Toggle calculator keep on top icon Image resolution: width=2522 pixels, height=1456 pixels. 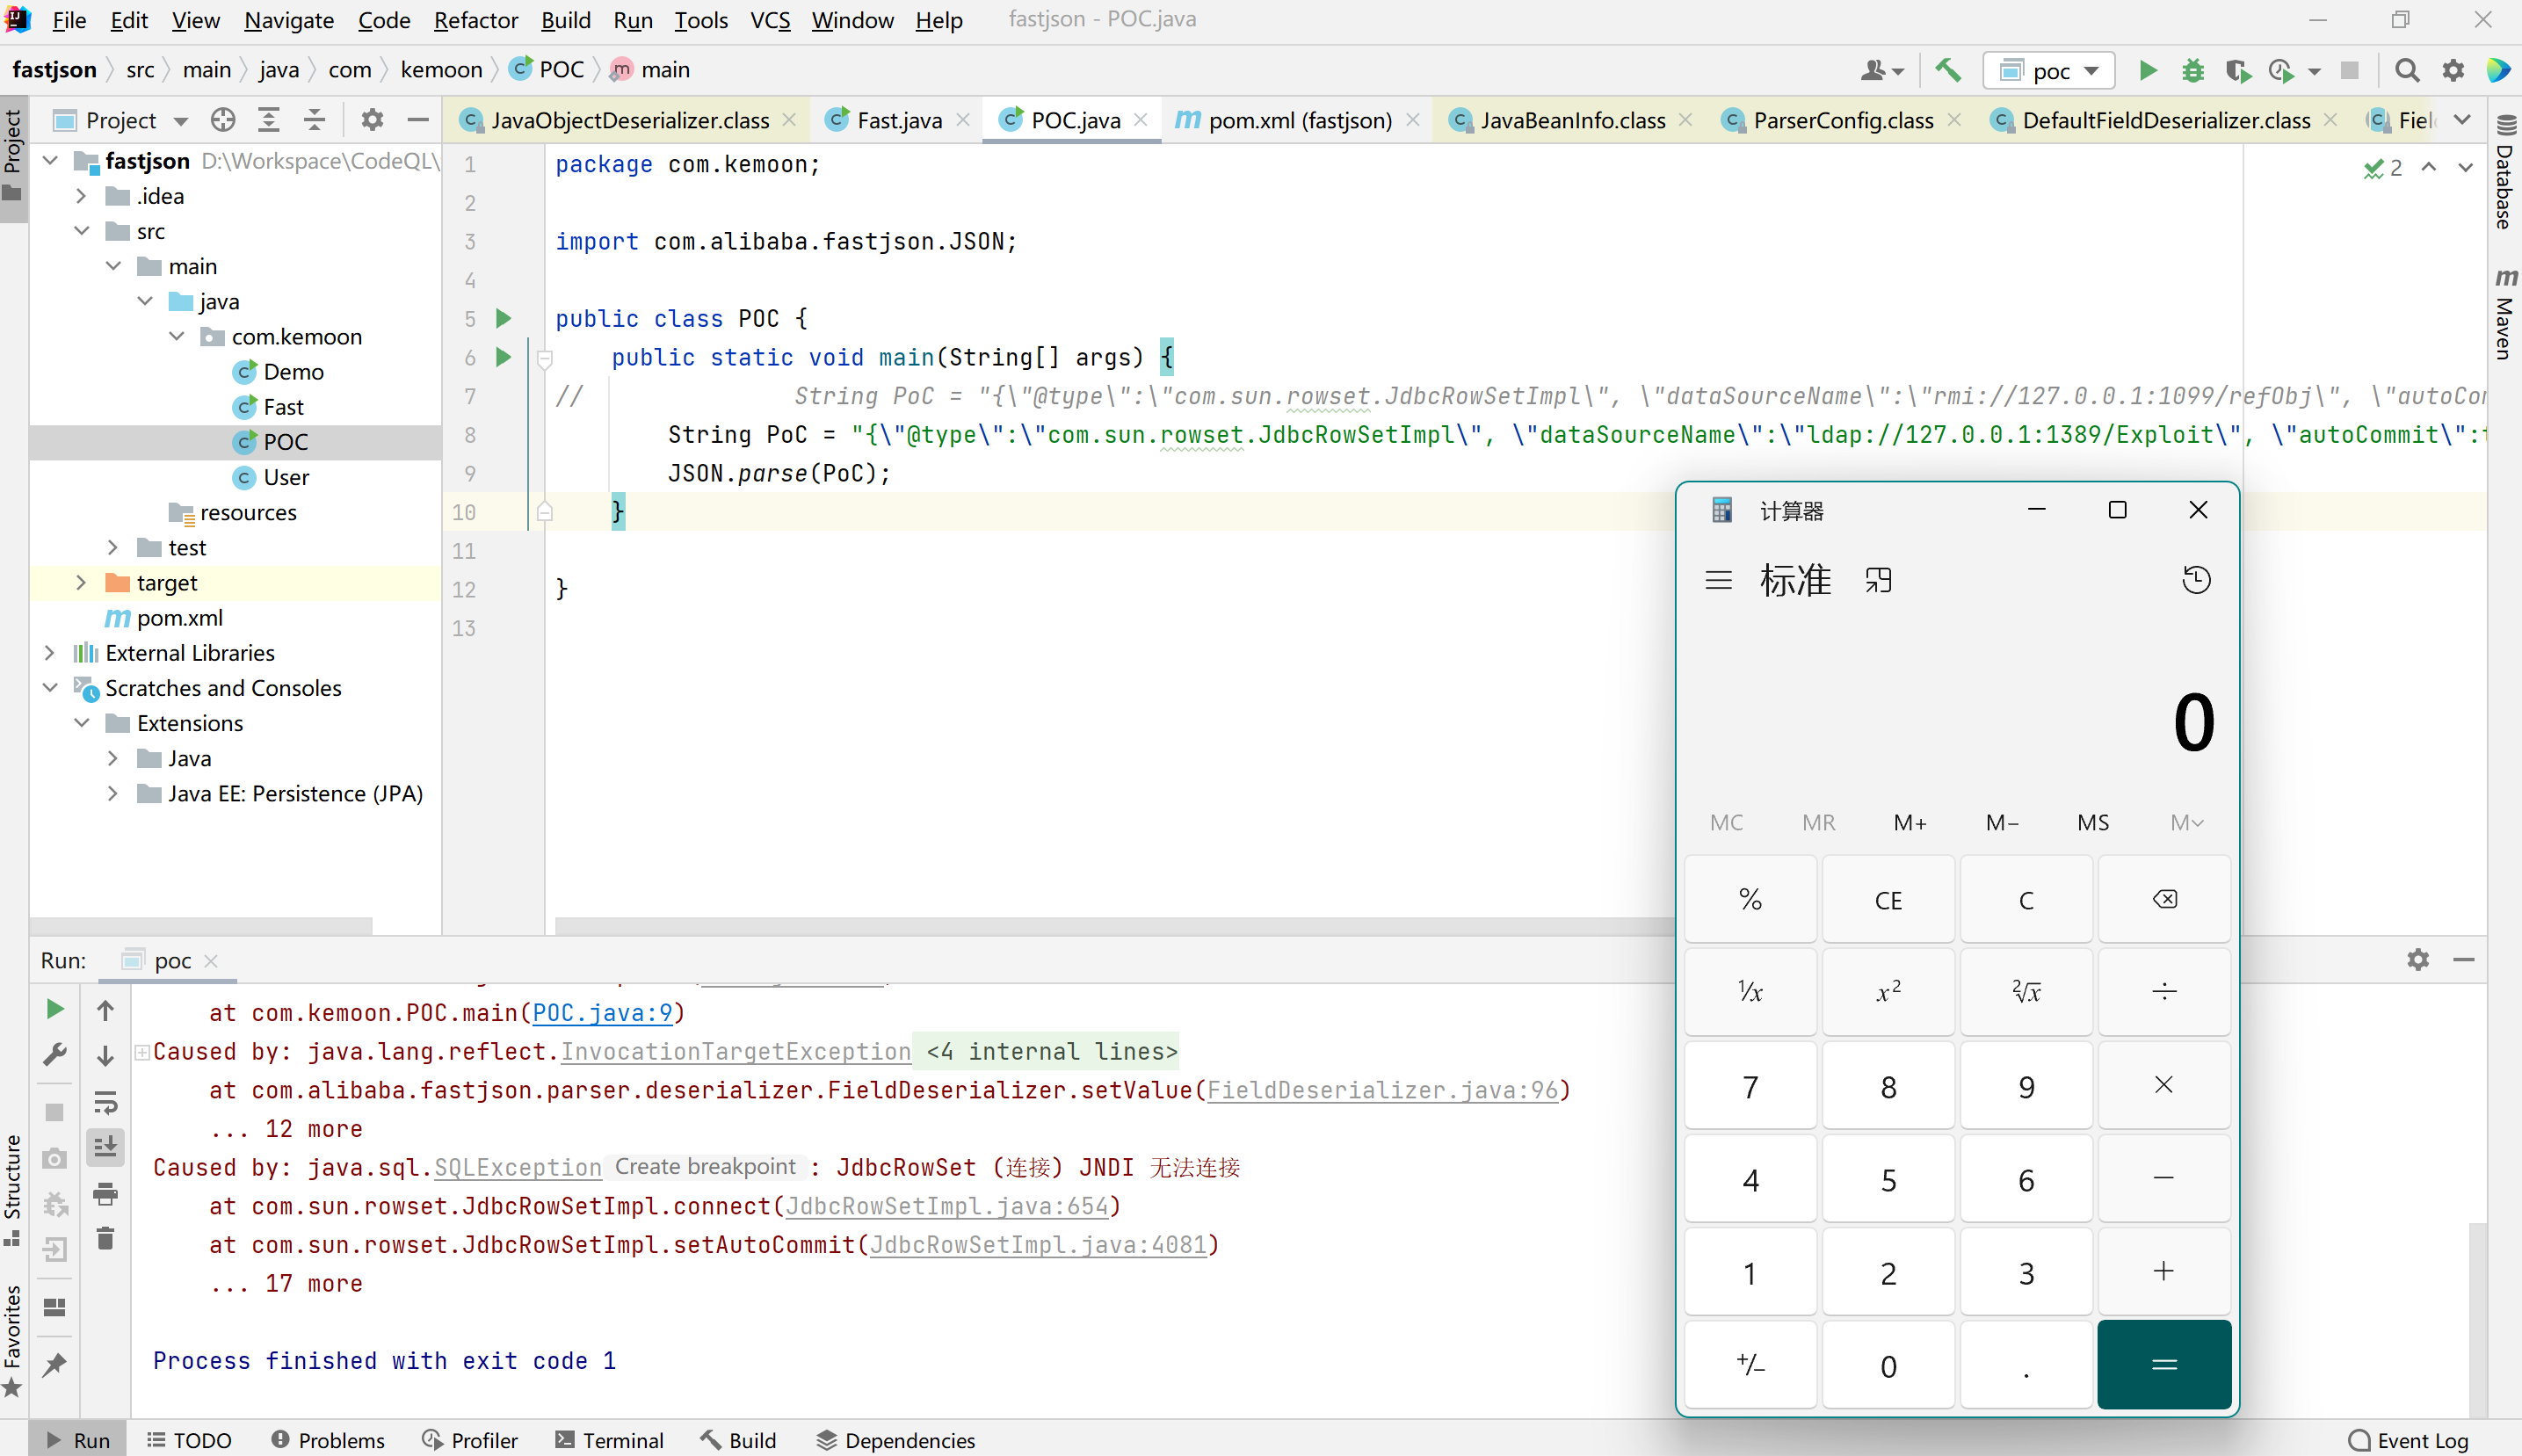[x=1878, y=580]
